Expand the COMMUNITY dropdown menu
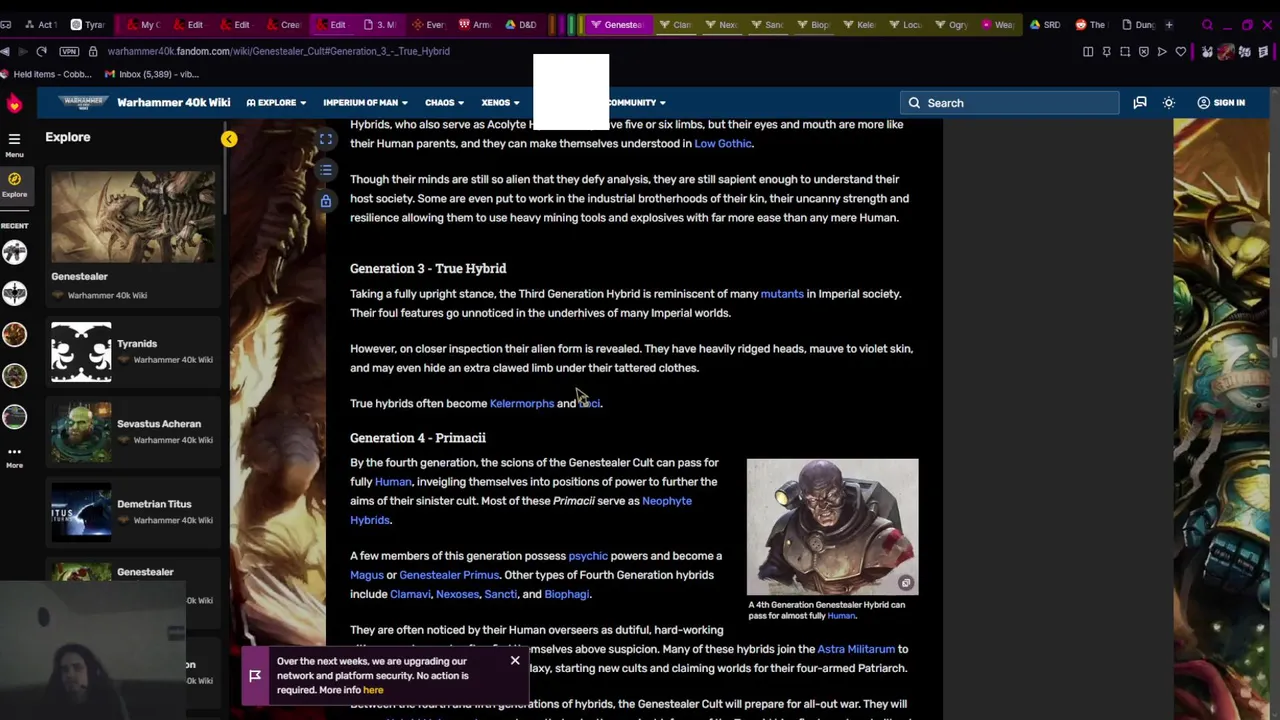 [636, 103]
